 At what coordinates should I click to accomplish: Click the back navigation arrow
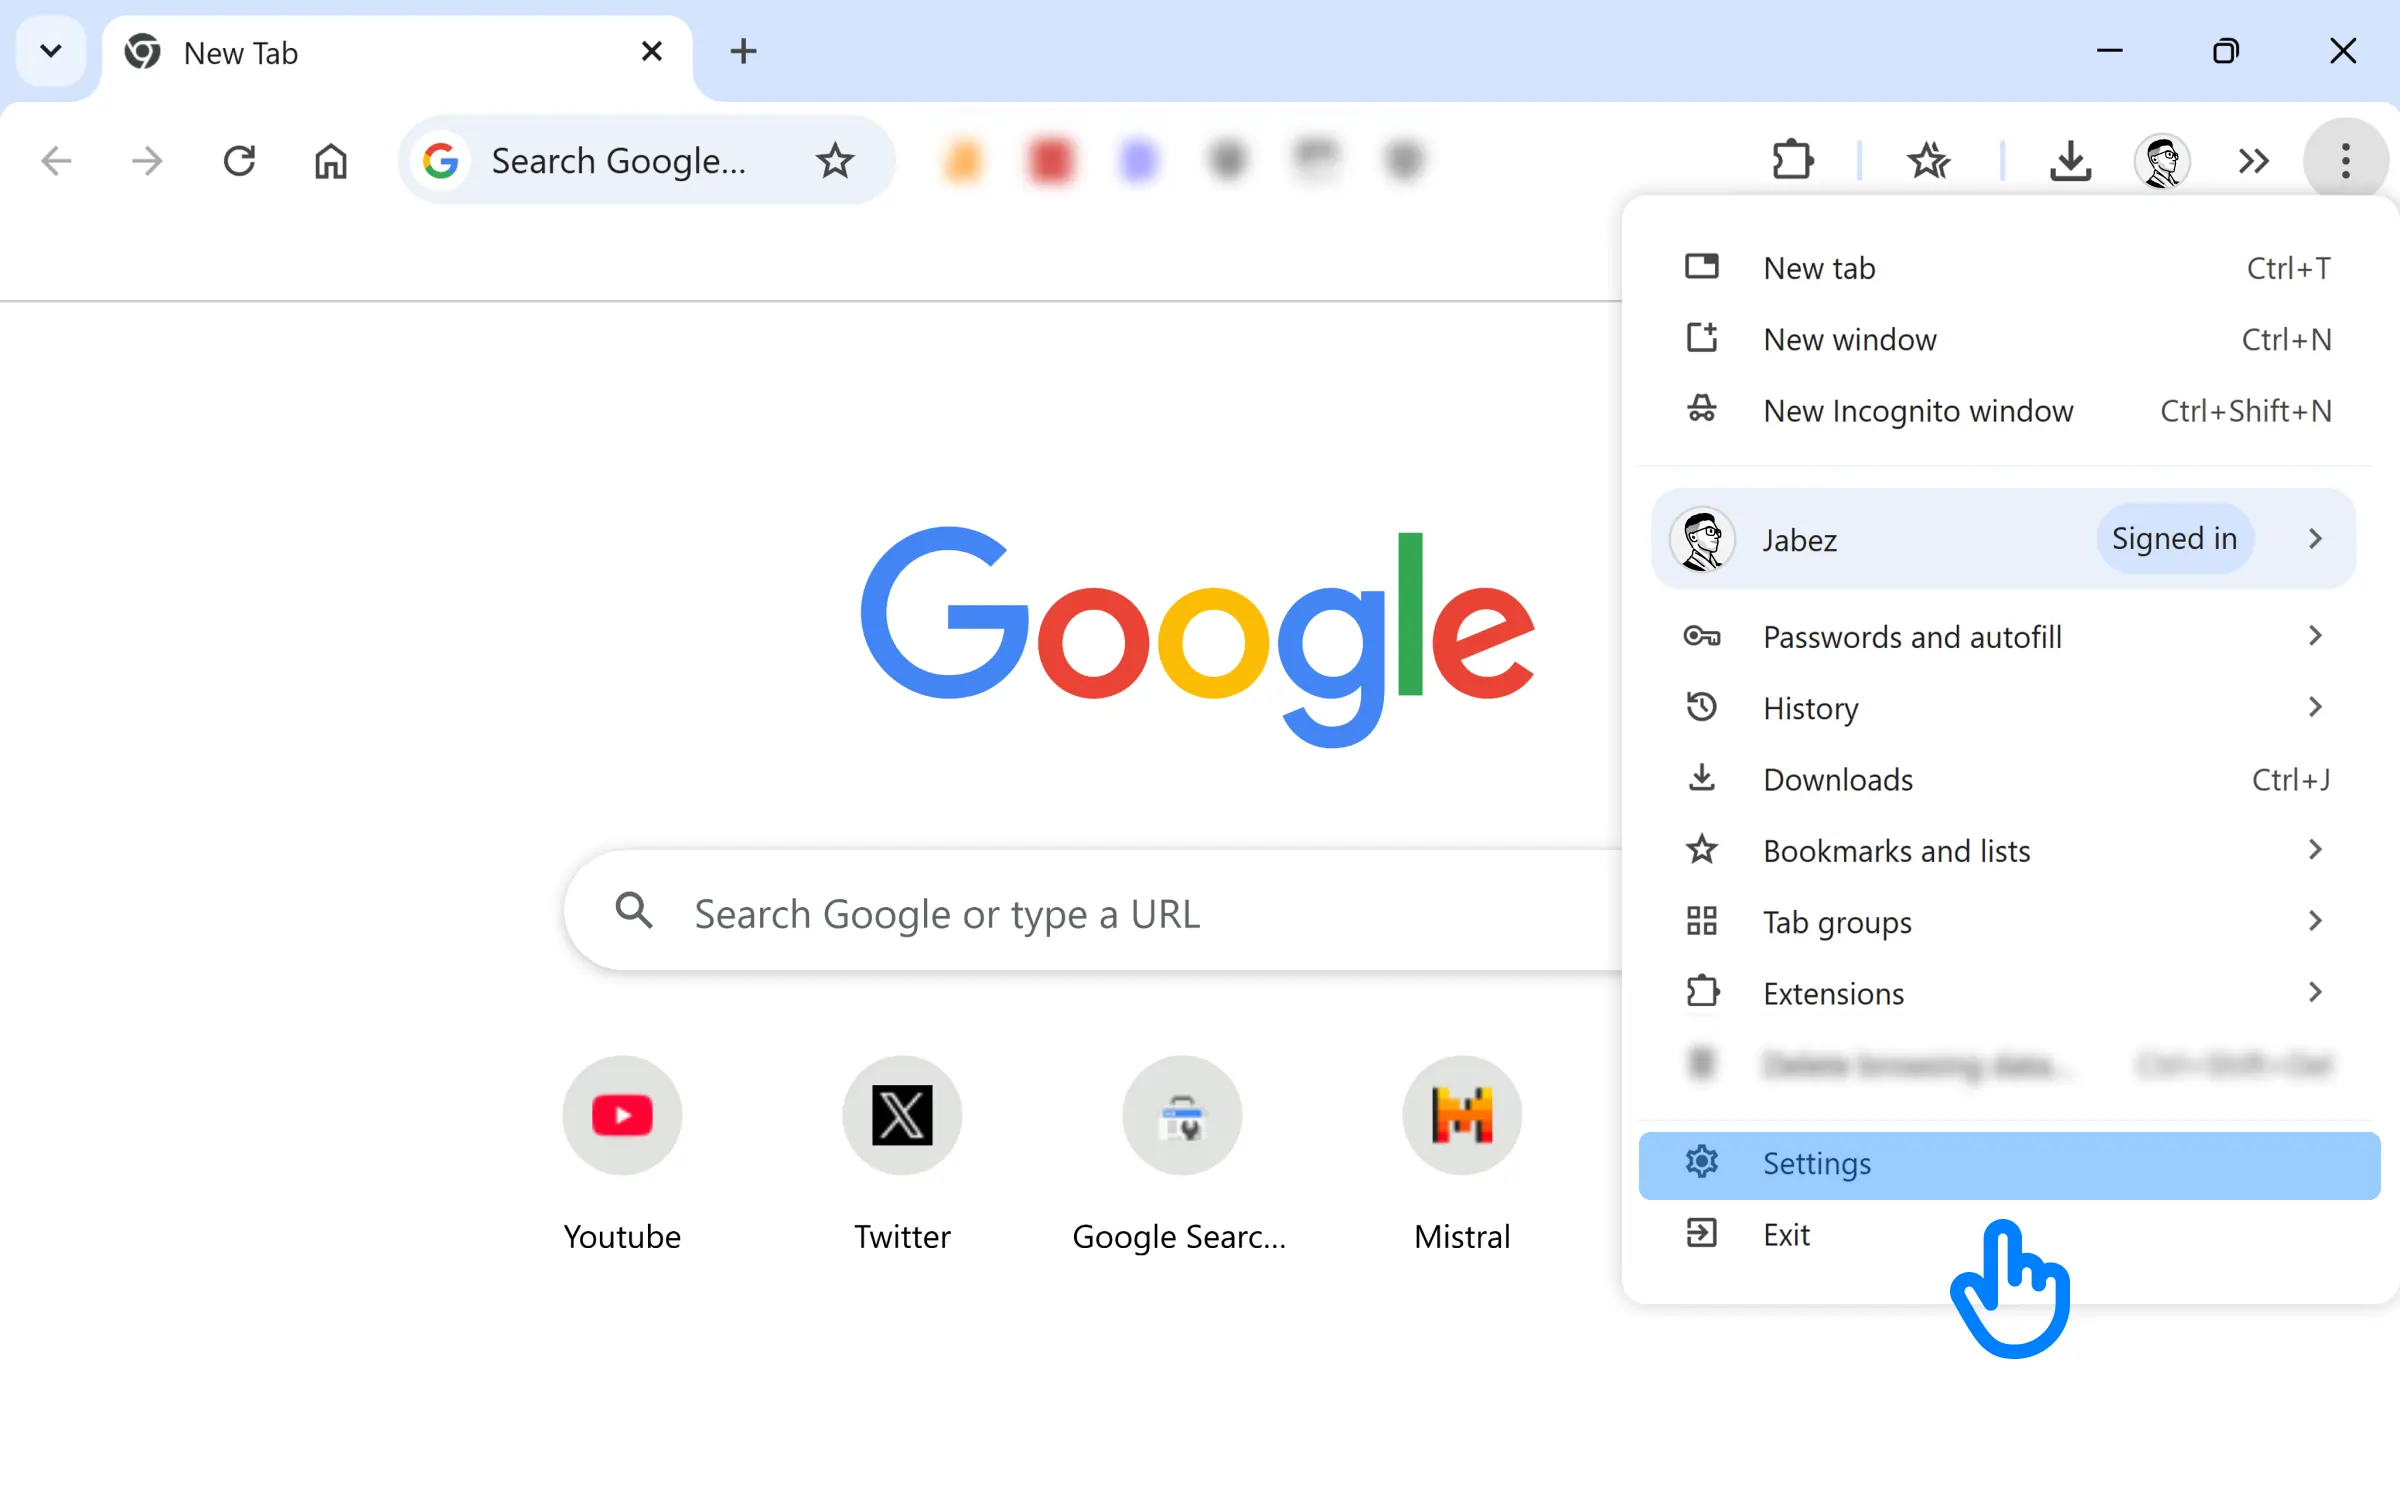[x=57, y=160]
